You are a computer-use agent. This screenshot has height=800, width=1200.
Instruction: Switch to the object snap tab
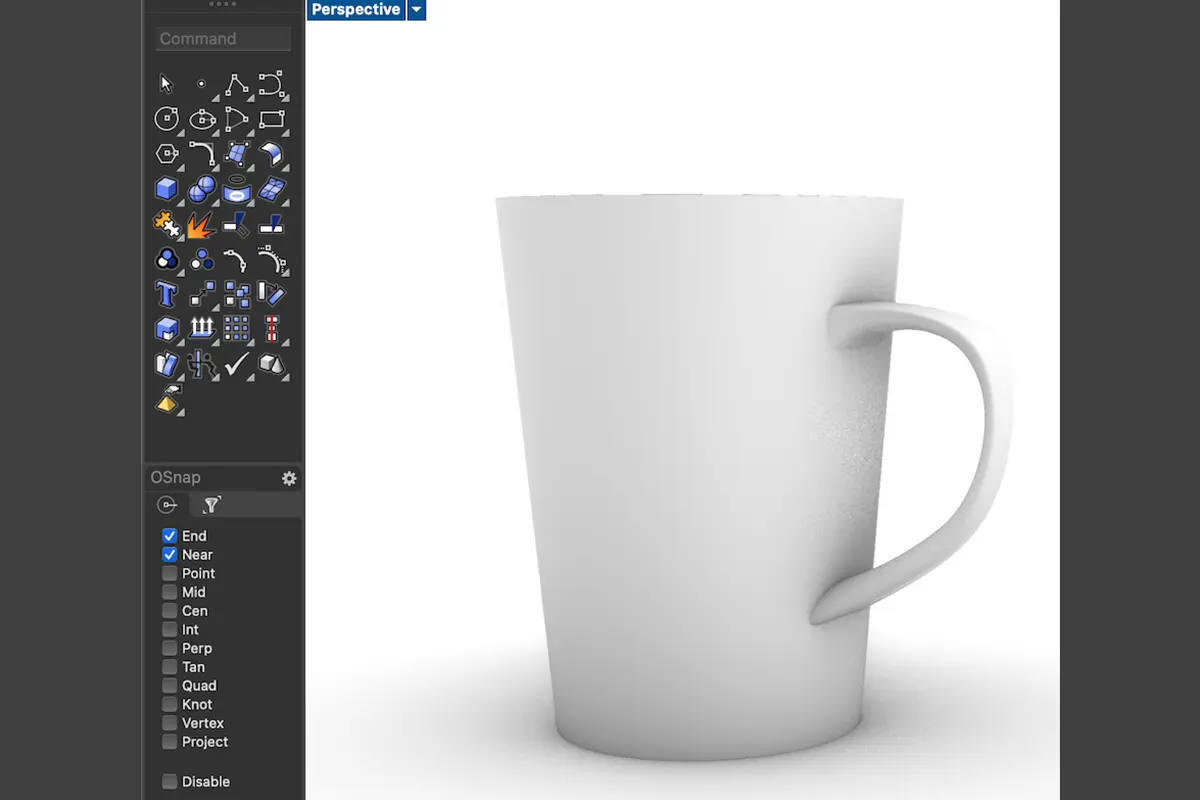pyautogui.click(x=168, y=505)
